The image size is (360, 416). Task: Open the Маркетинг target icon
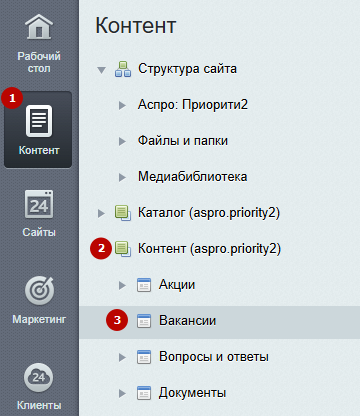click(x=39, y=290)
